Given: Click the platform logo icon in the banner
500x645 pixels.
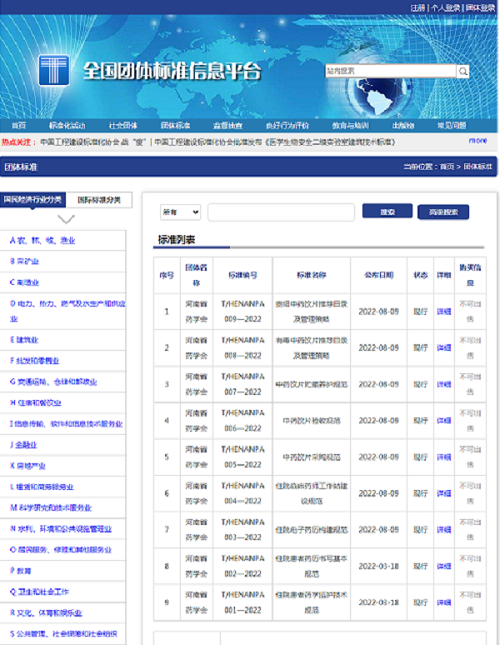Looking at the screenshot, I should click(x=53, y=70).
